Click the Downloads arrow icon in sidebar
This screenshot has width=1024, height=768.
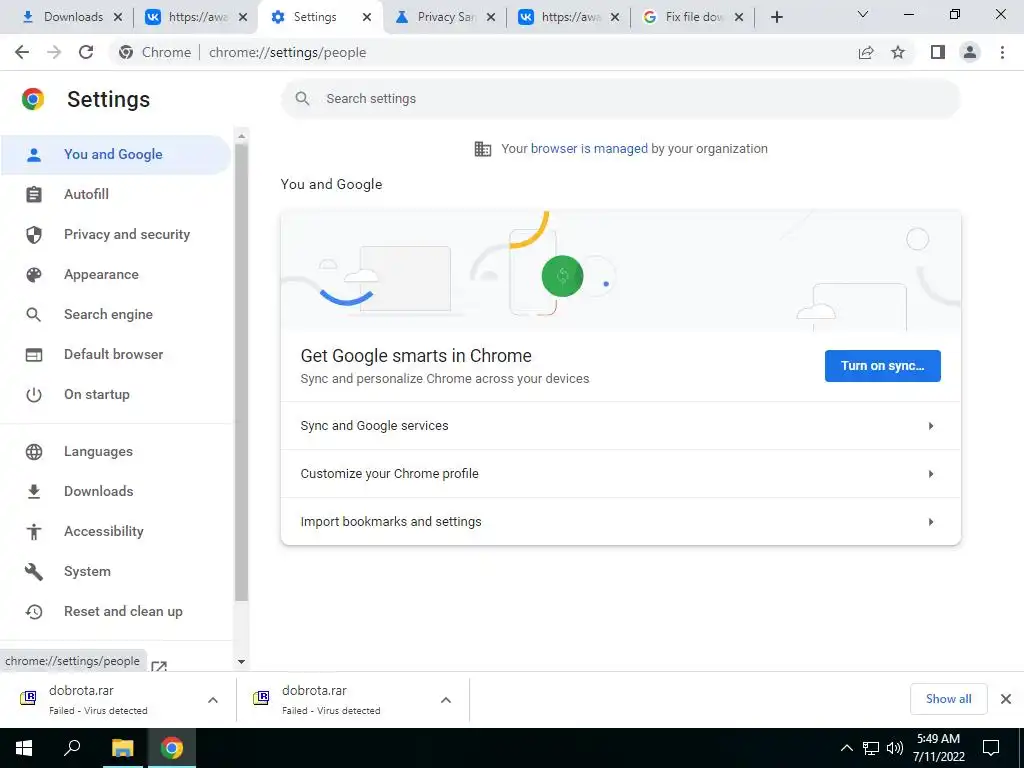tap(34, 492)
